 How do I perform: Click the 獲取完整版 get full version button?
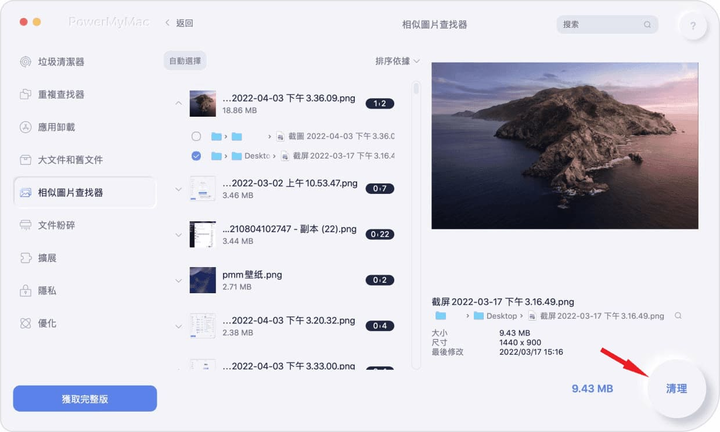(x=85, y=398)
